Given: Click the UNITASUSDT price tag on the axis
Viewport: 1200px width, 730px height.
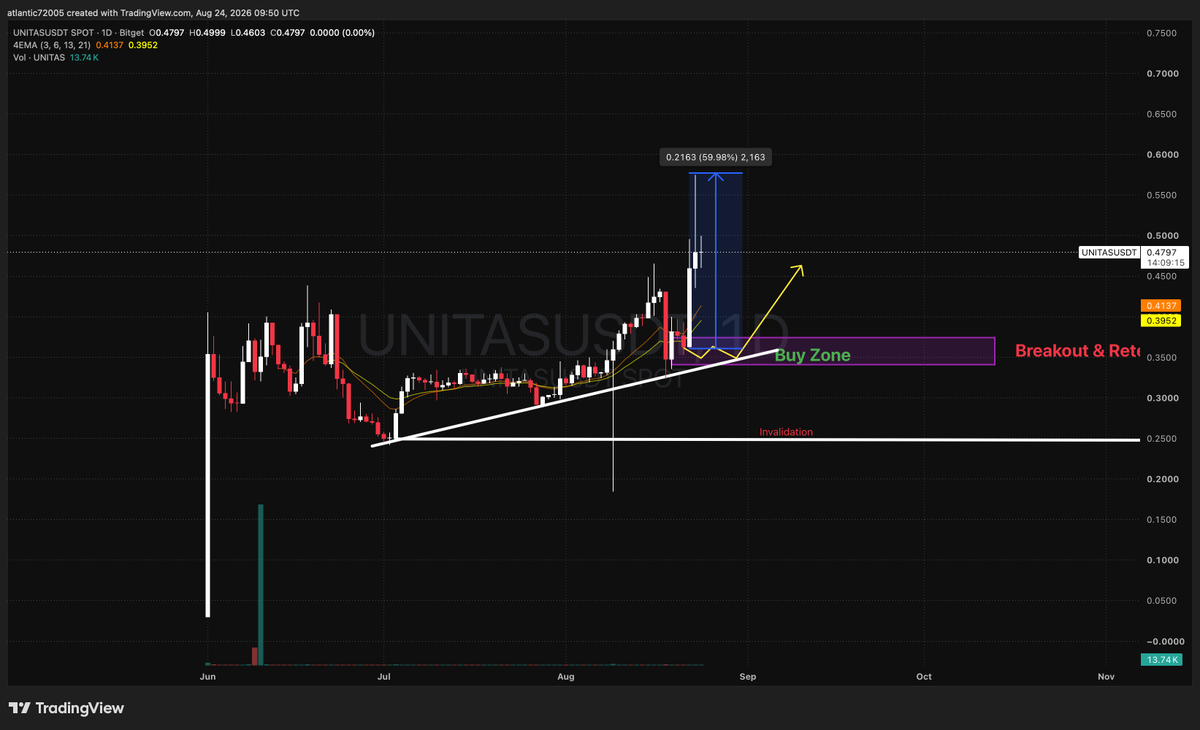Looking at the screenshot, I should pos(1109,252).
